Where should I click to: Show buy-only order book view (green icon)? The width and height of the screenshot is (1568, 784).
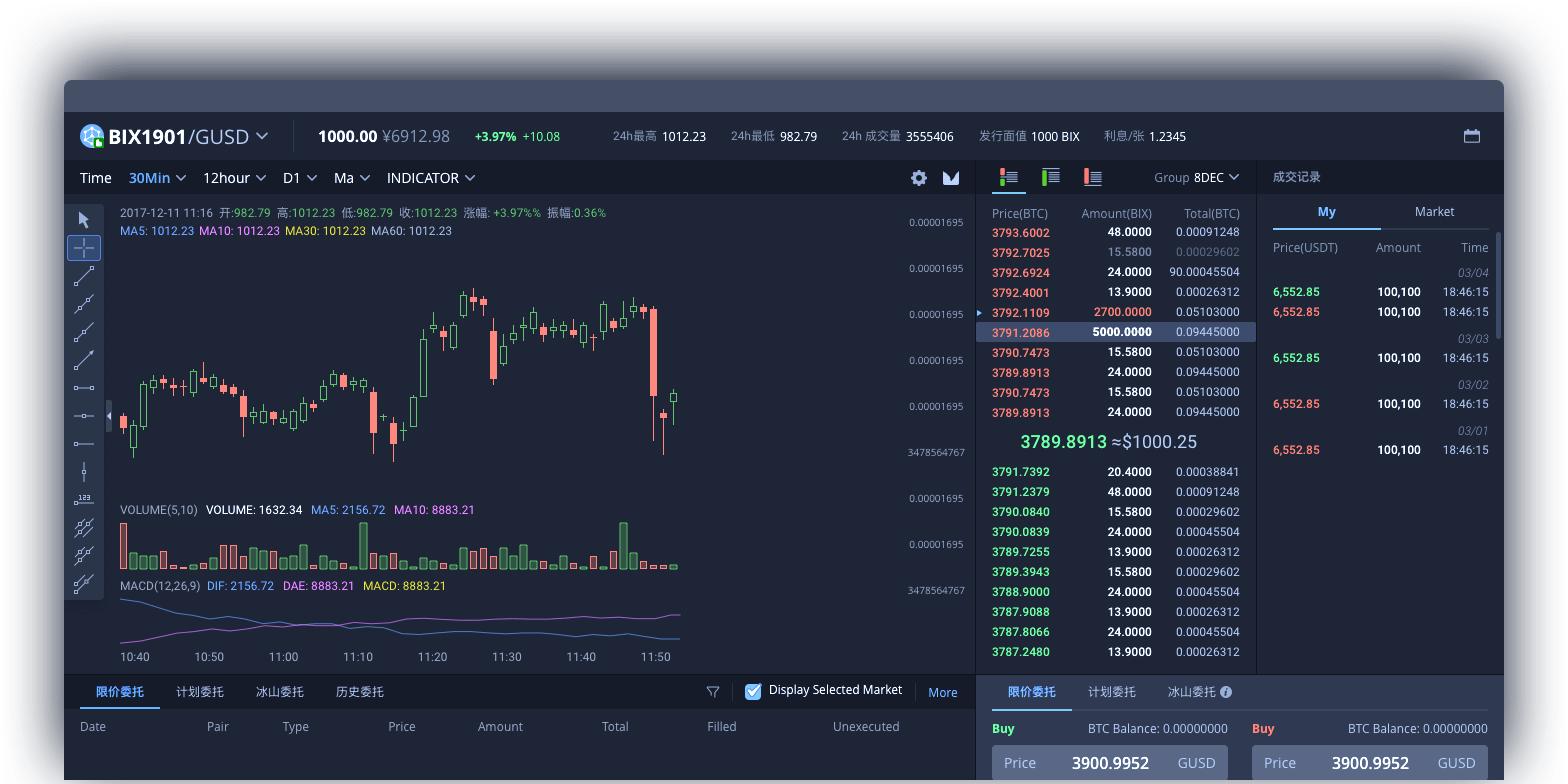coord(1051,177)
